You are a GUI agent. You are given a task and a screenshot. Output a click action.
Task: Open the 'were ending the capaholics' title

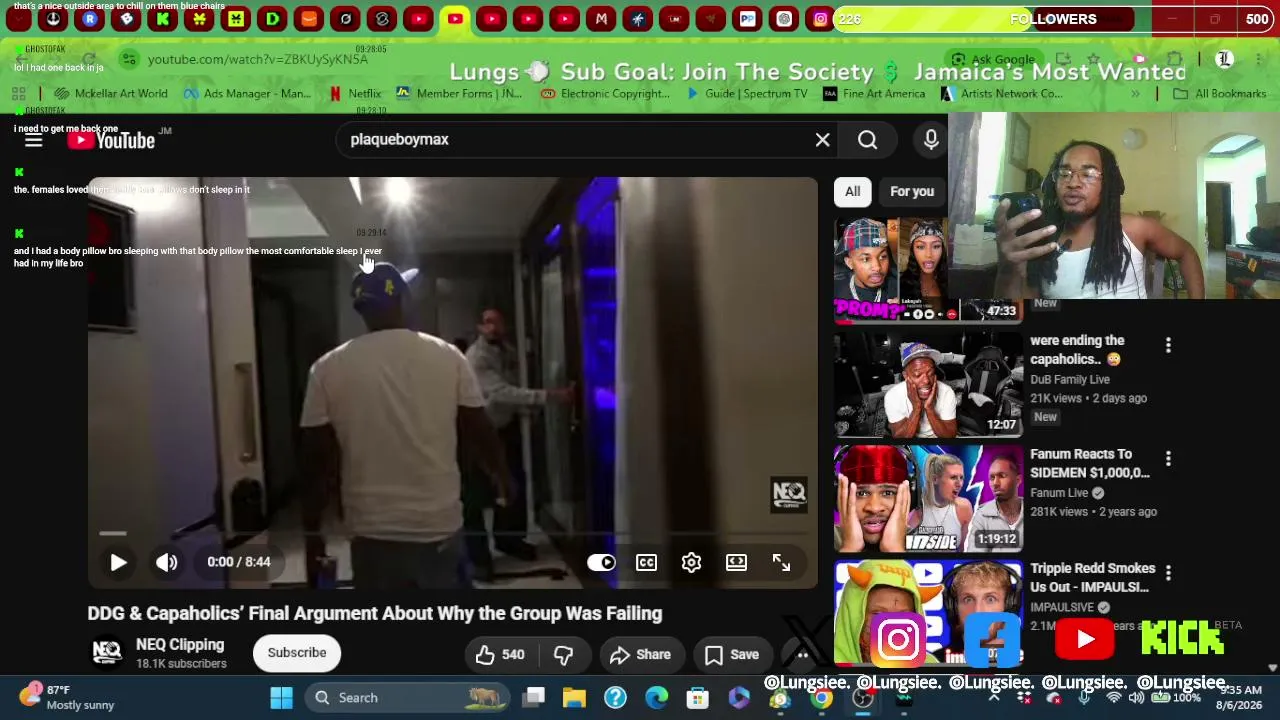(x=1076, y=350)
